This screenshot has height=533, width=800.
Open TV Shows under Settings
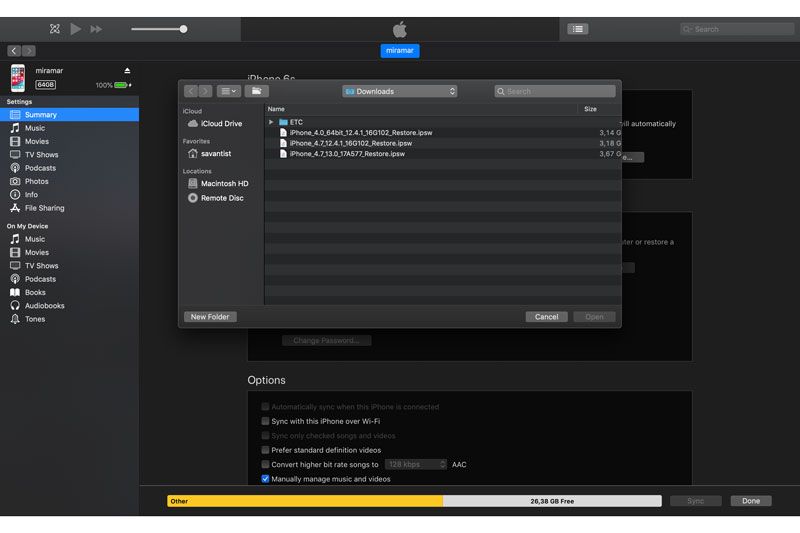point(69,155)
